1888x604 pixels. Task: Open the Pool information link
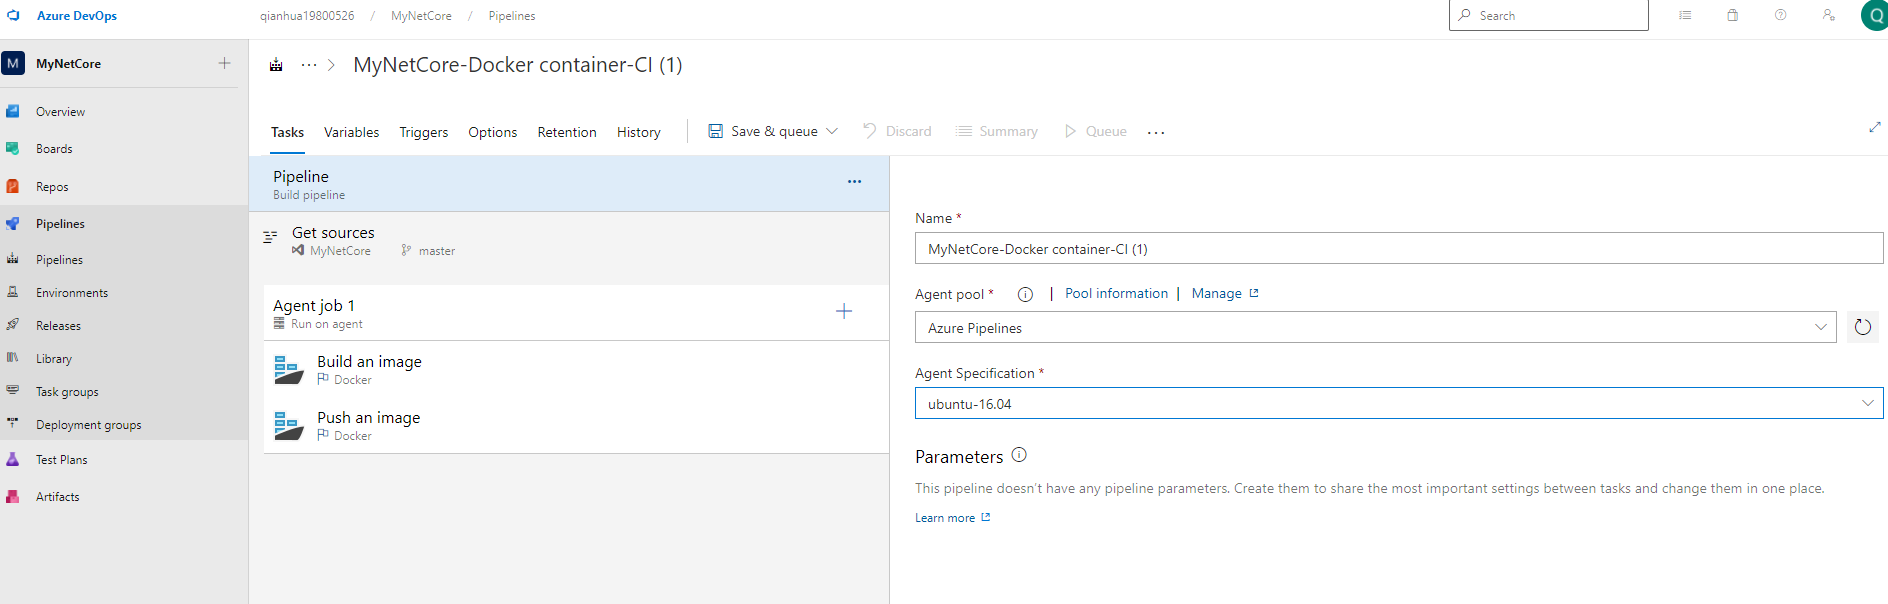click(1116, 293)
